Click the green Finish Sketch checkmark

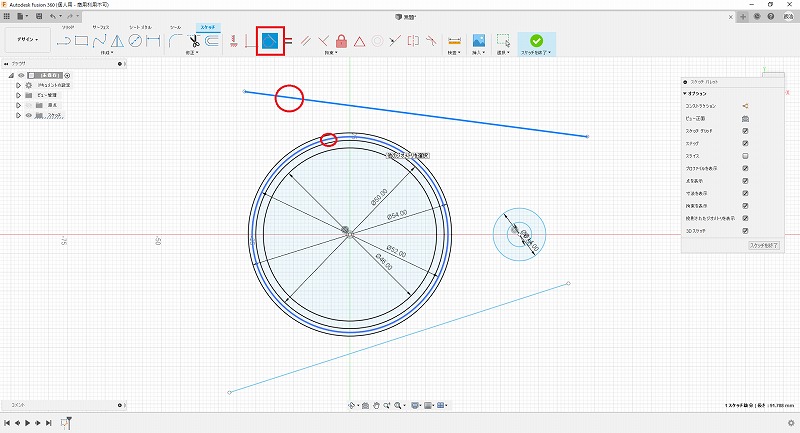[x=537, y=41]
